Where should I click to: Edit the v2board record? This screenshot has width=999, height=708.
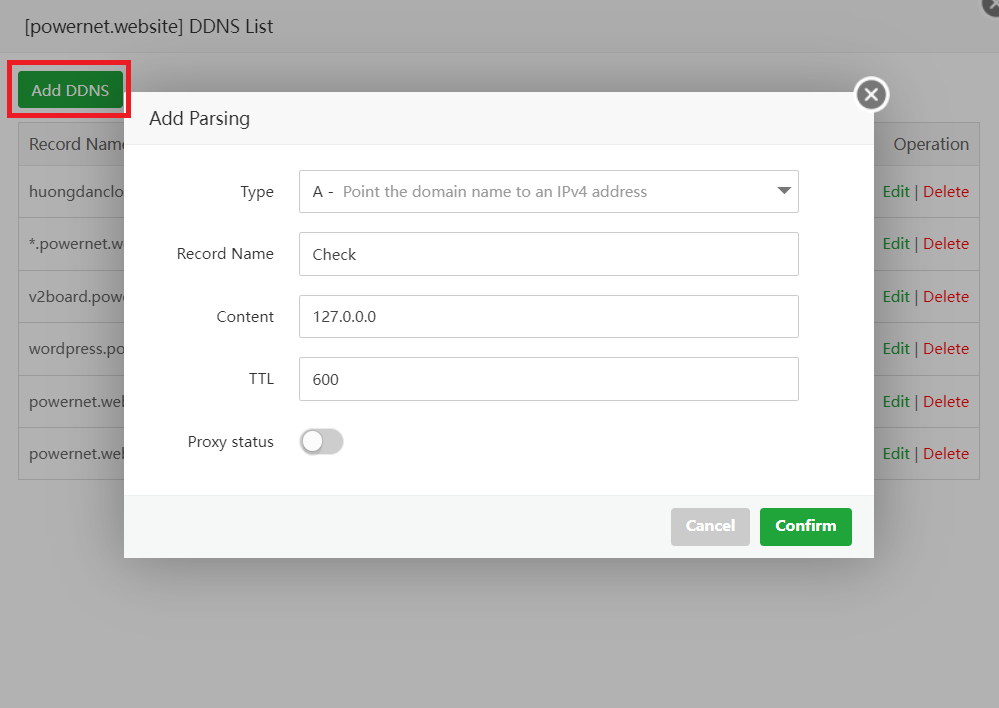click(896, 297)
